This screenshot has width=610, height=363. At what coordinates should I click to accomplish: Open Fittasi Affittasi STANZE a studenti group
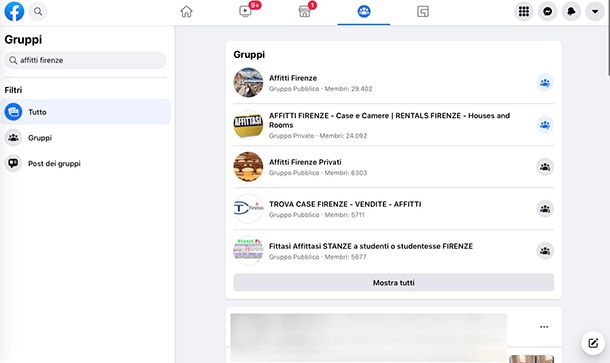[x=371, y=246]
